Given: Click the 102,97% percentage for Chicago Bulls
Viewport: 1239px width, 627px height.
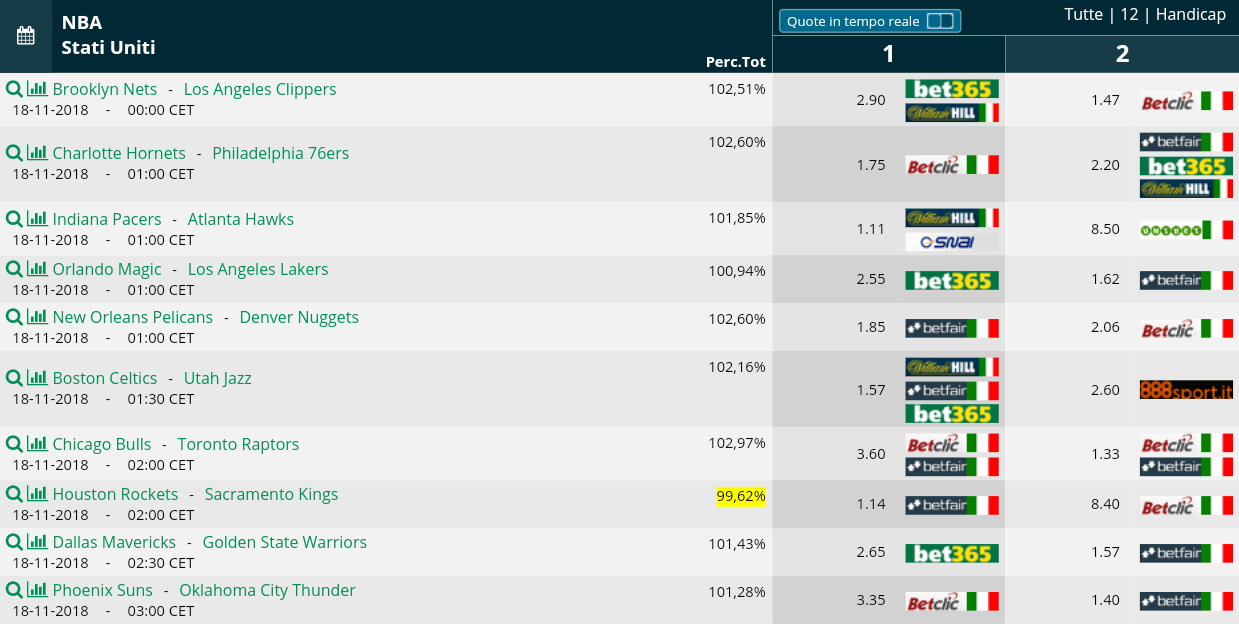Looking at the screenshot, I should pos(737,443).
